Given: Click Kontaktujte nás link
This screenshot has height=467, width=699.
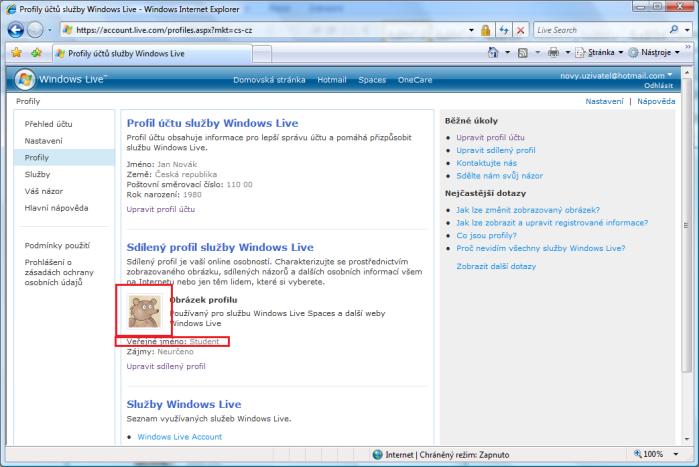Looking at the screenshot, I should pos(486,163).
